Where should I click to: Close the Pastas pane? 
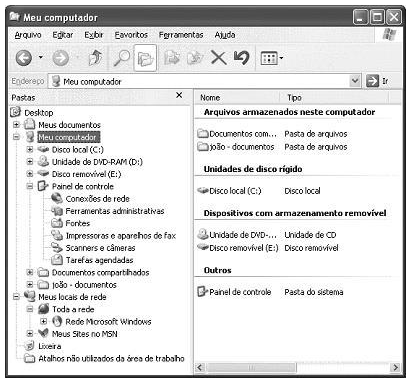[x=179, y=95]
